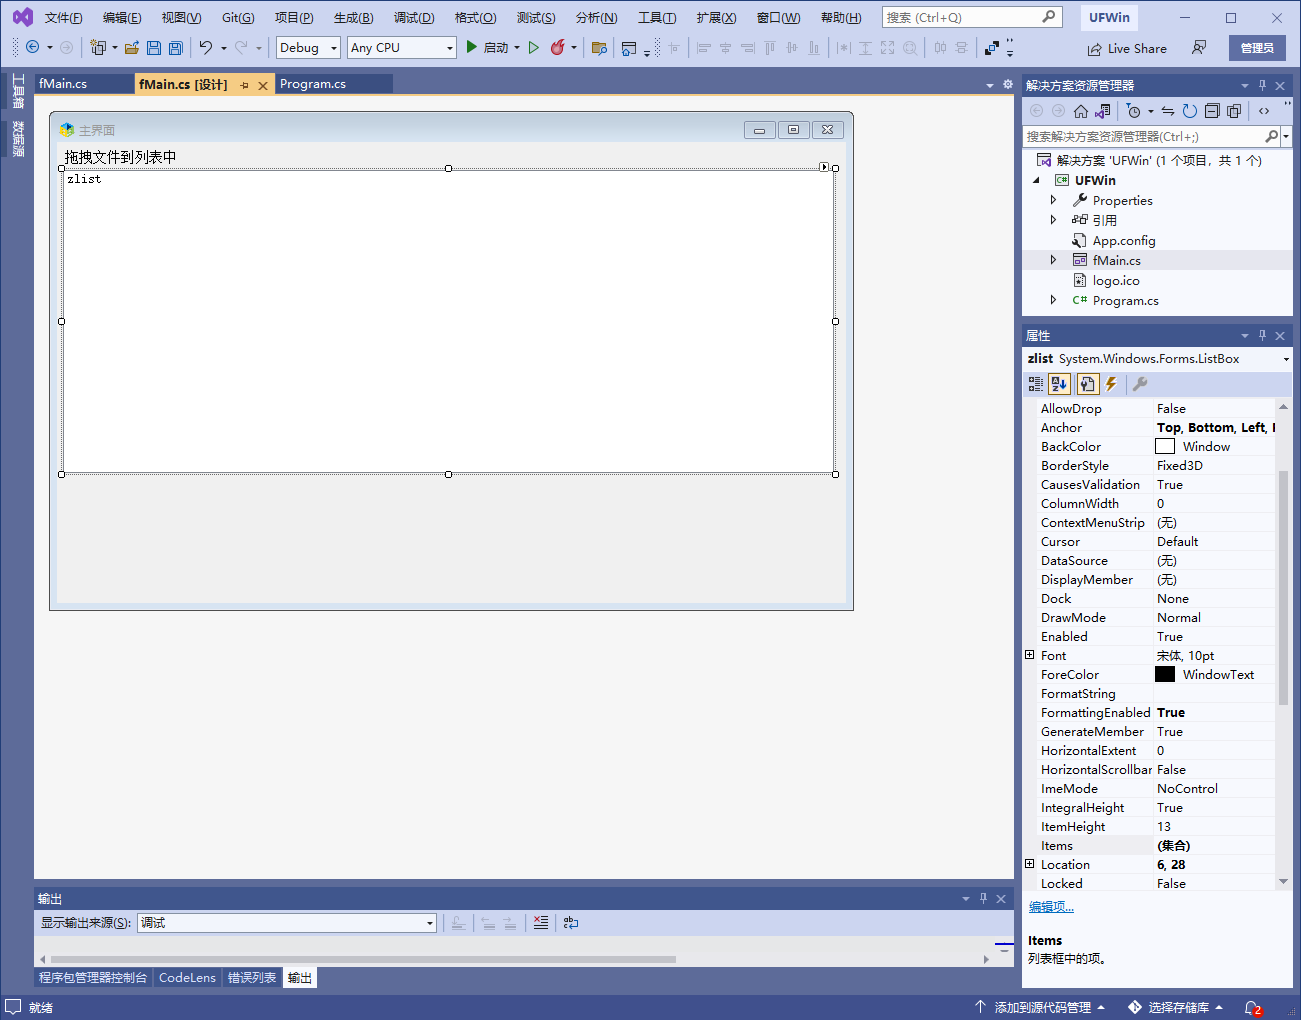Click the show all files icon
1301x1020 pixels.
click(x=1234, y=111)
